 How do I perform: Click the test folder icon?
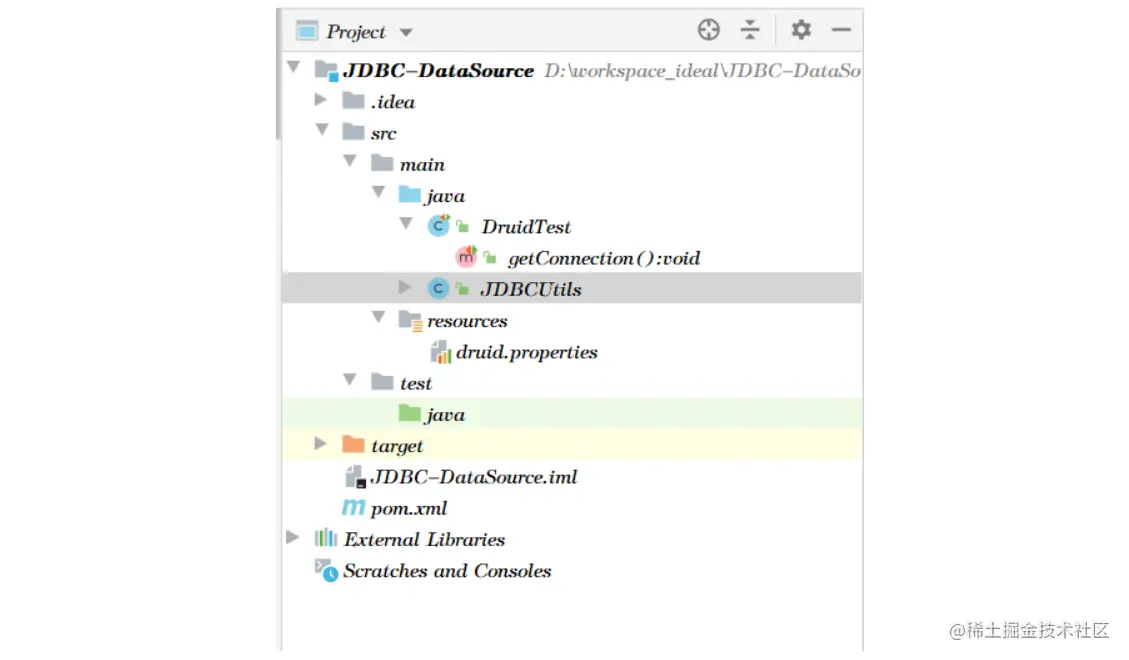click(x=382, y=381)
